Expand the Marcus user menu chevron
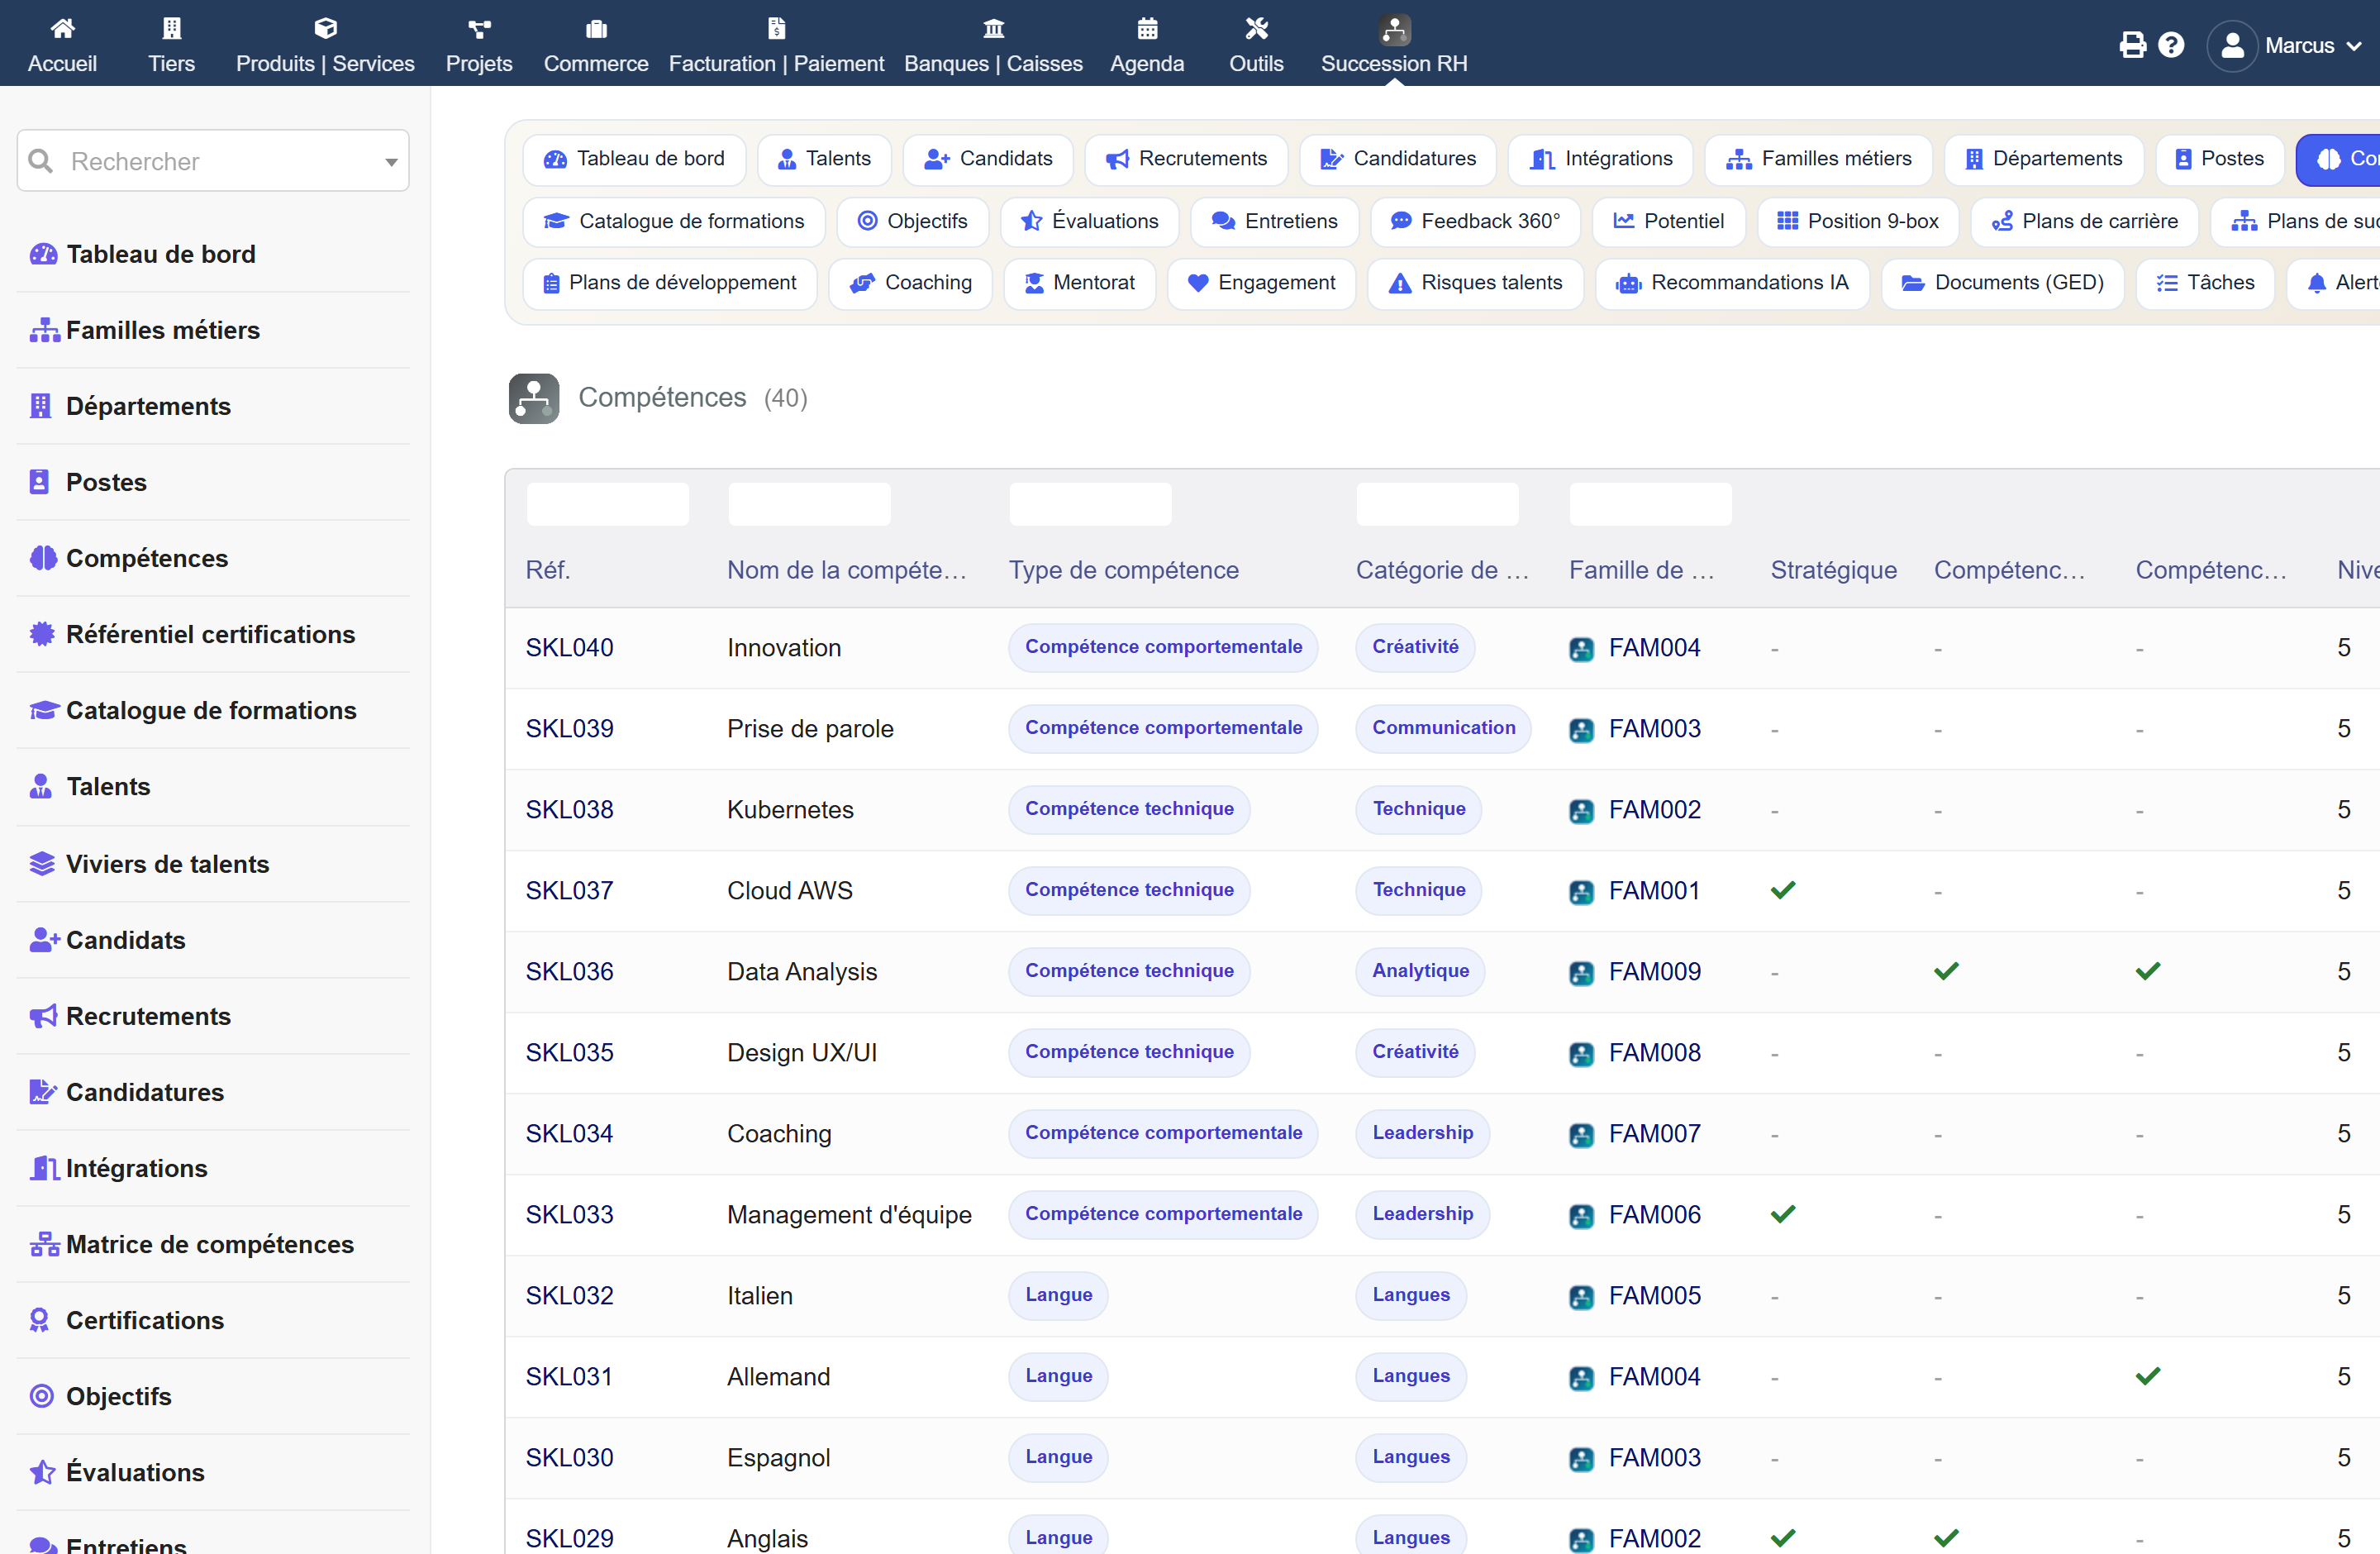 pyautogui.click(x=2354, y=46)
